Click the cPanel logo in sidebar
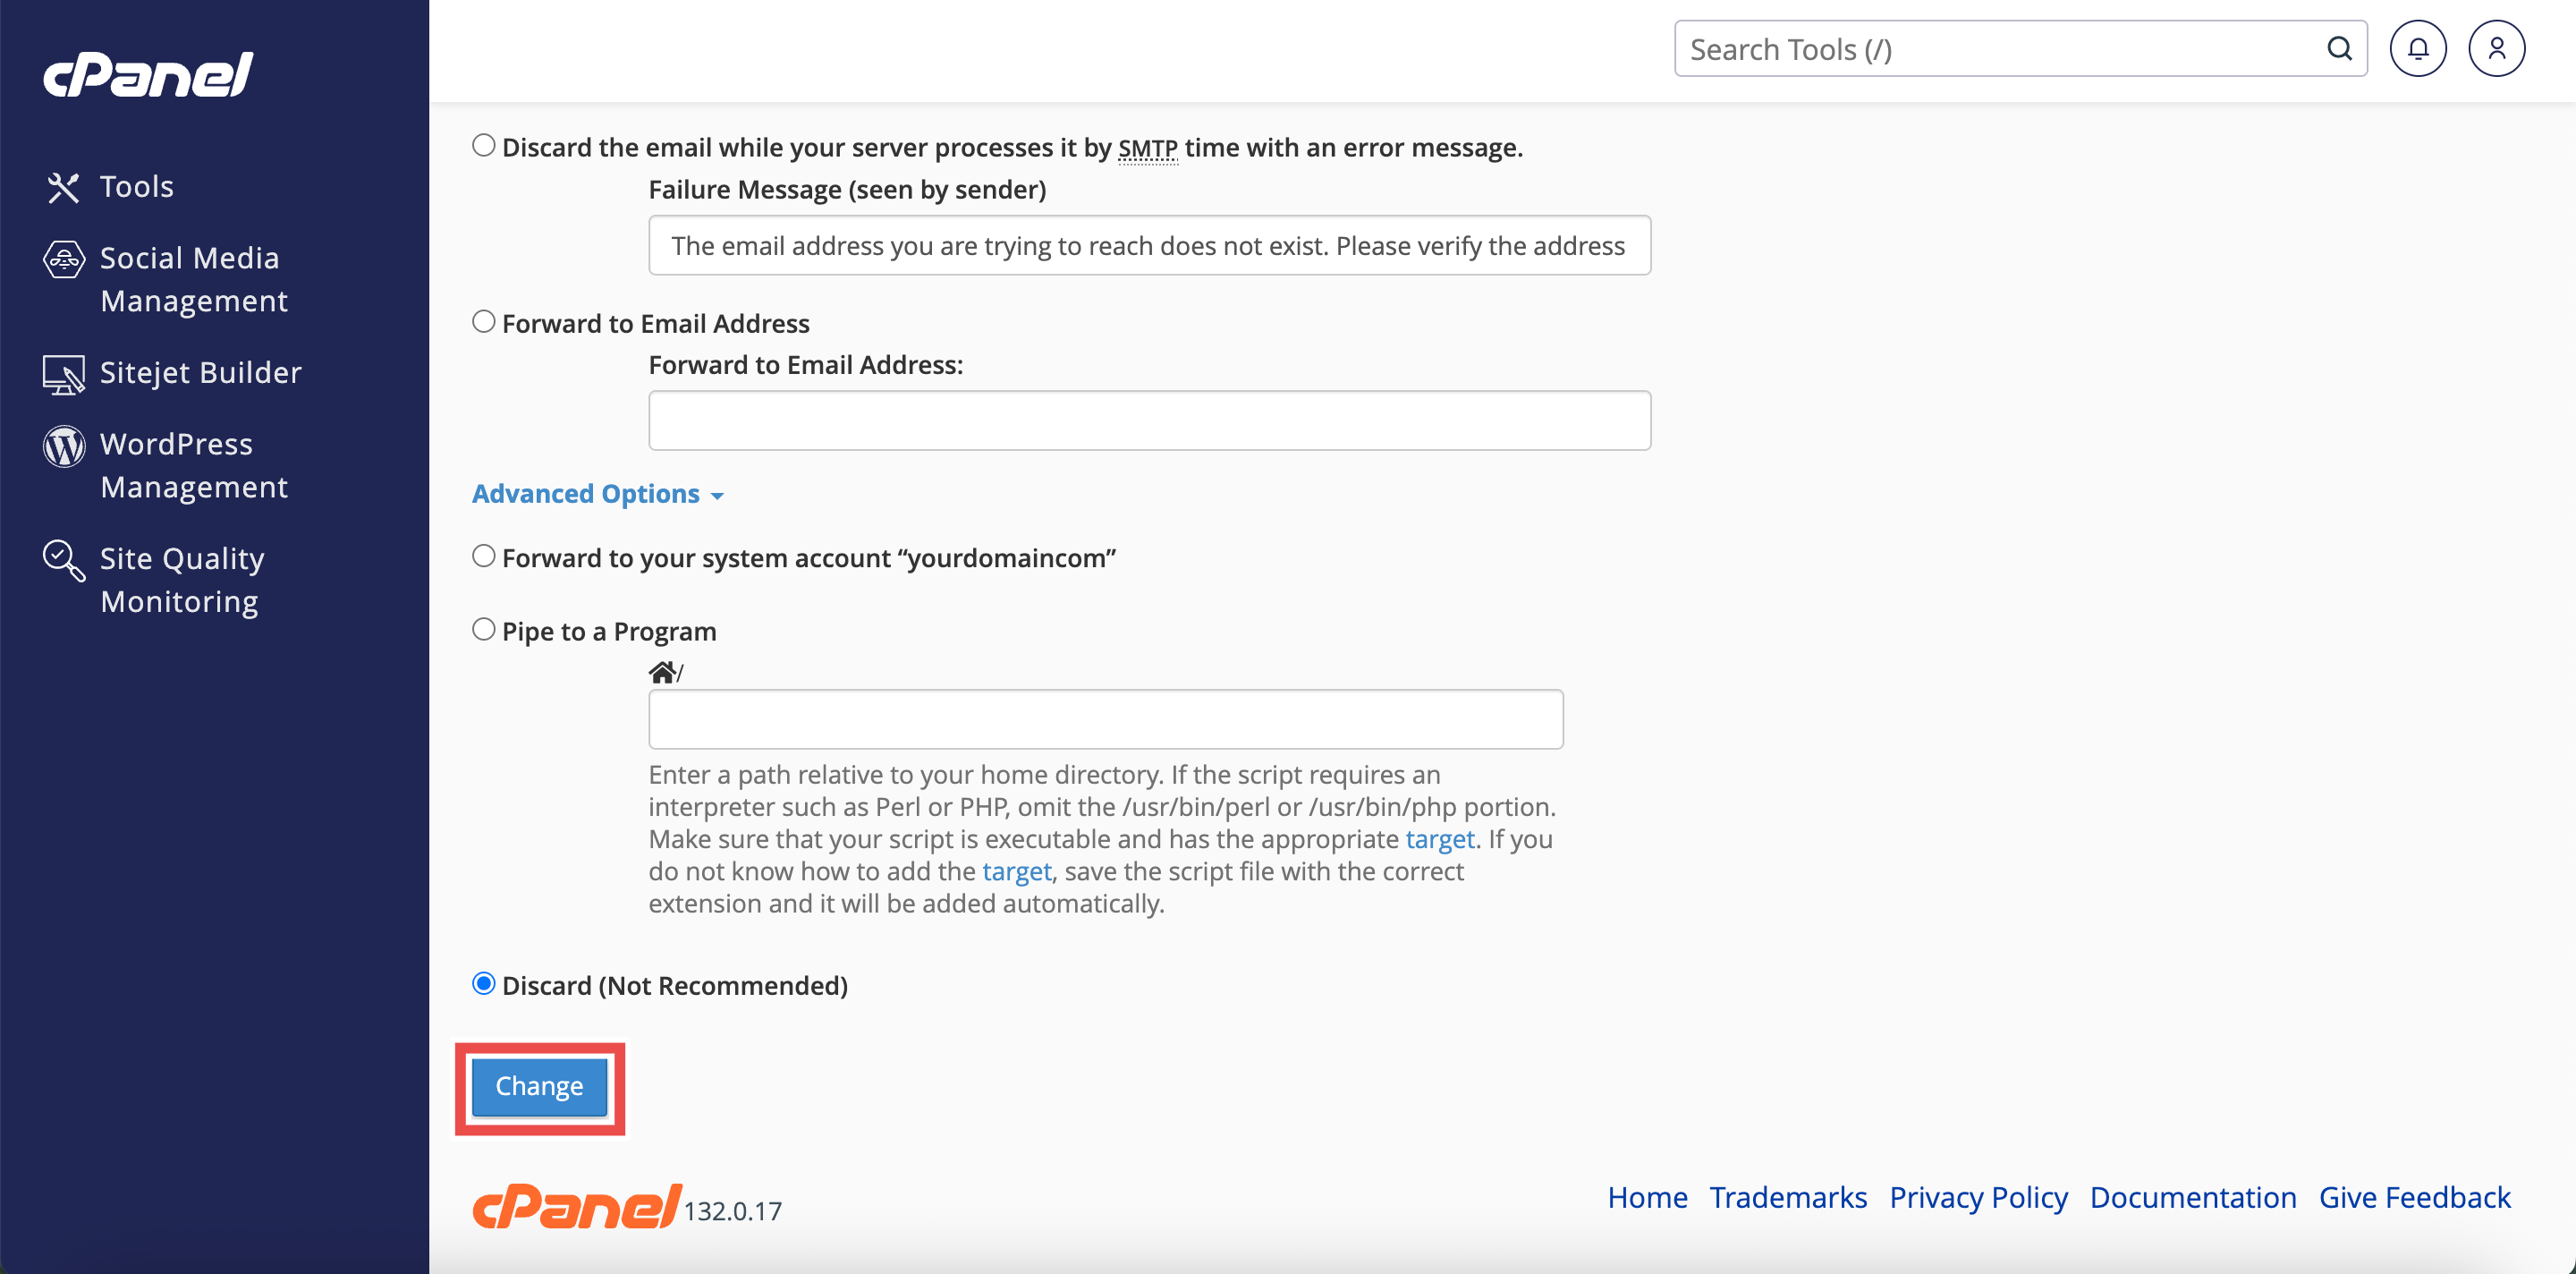Screen dimensions: 2576x1274 [x=148, y=75]
